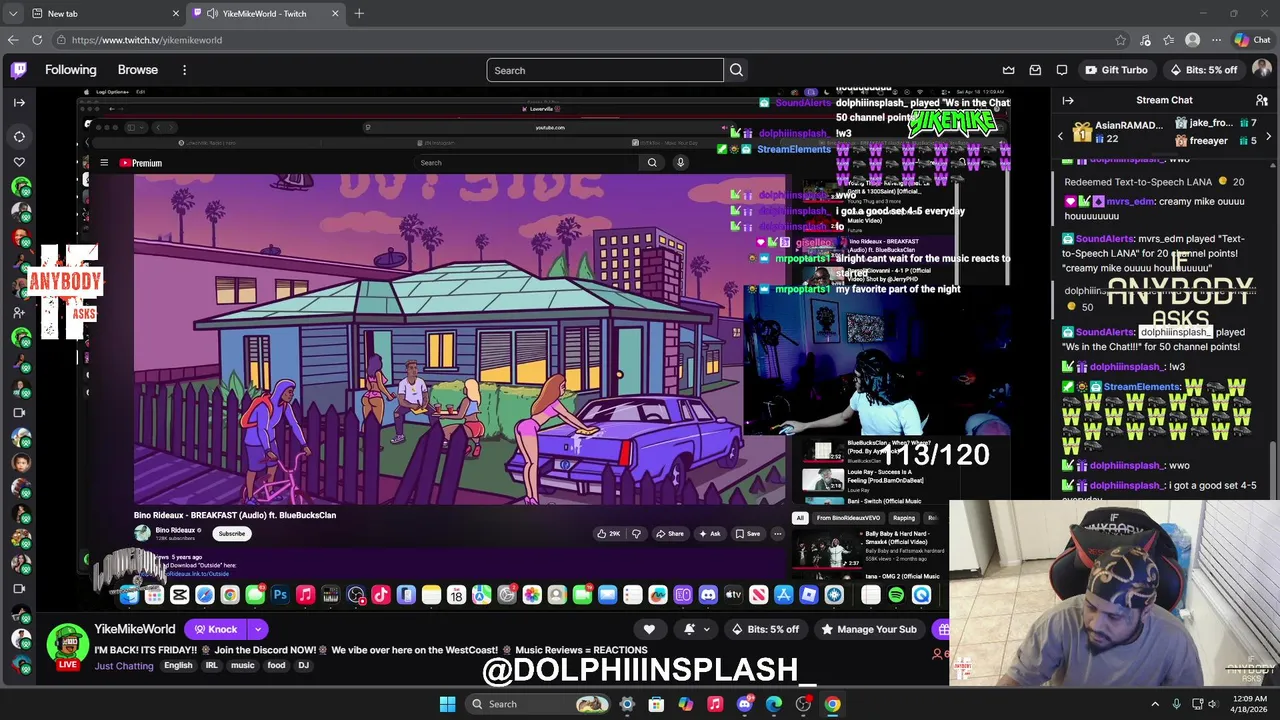Select the English tag

(178, 666)
